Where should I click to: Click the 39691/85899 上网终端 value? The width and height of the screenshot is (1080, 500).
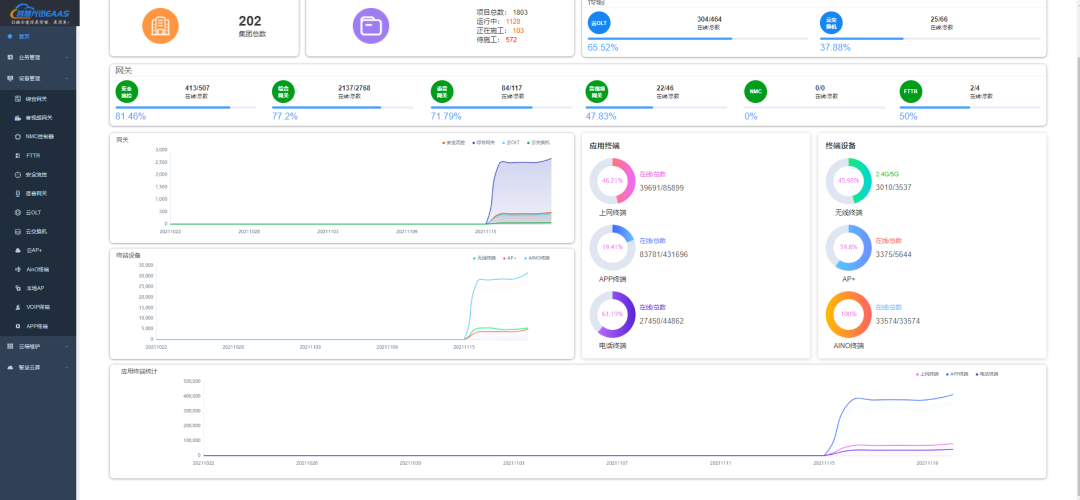point(662,187)
